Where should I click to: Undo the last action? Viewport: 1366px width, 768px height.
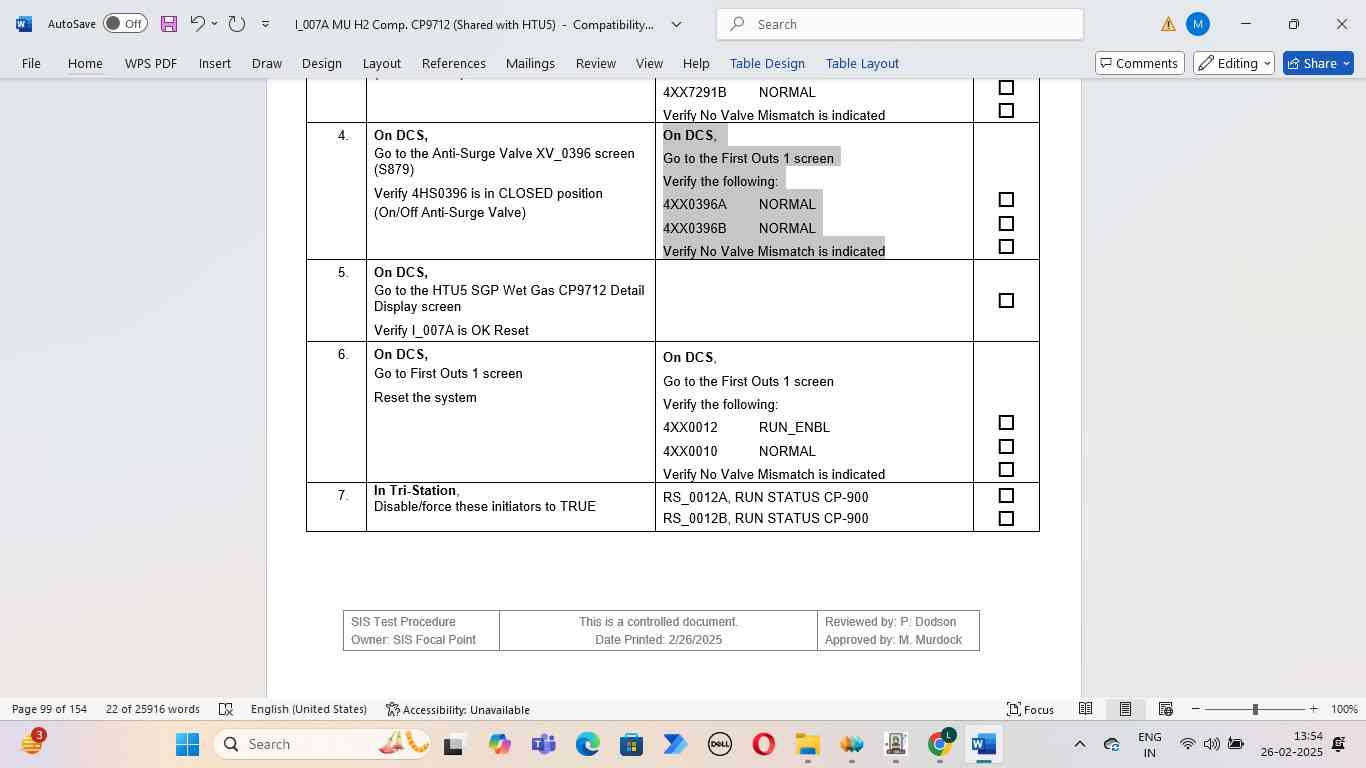tap(197, 23)
